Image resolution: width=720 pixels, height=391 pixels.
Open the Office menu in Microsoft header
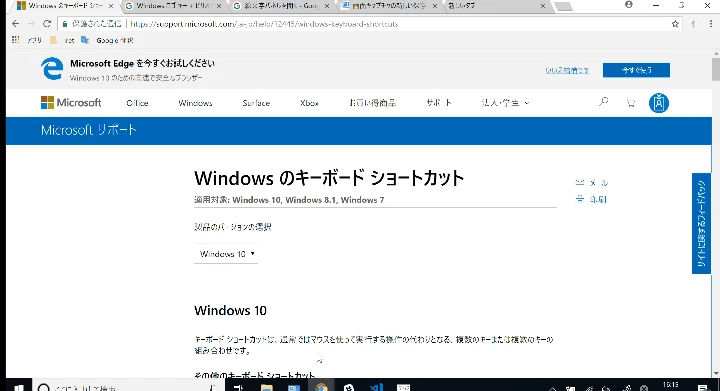pyautogui.click(x=137, y=103)
